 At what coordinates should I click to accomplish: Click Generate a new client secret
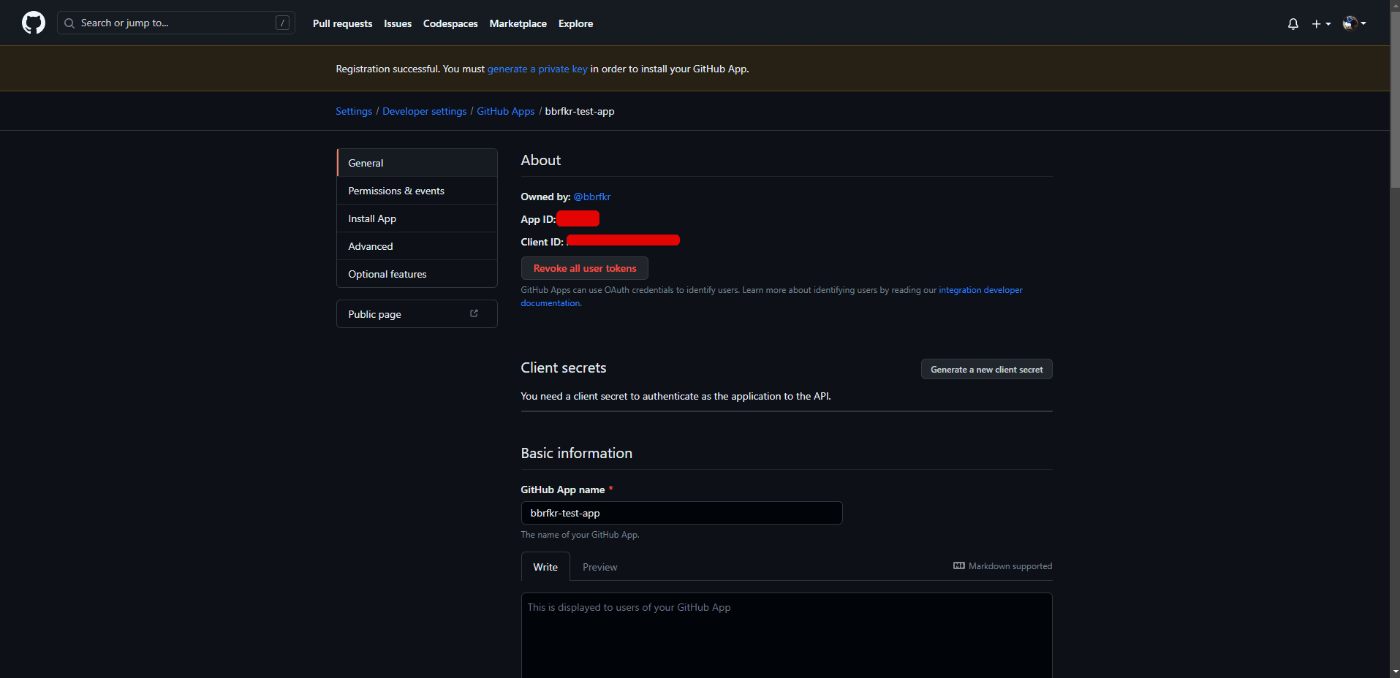[x=987, y=369]
